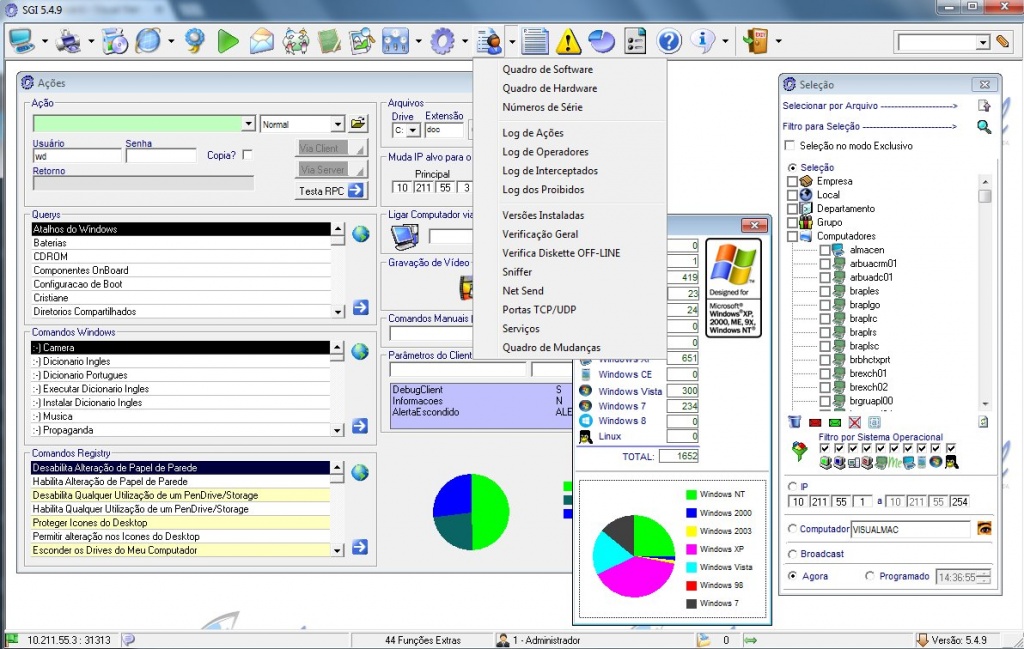Open the dropdown arrow beside the gear icon
1024x649 pixels.
coord(465,42)
